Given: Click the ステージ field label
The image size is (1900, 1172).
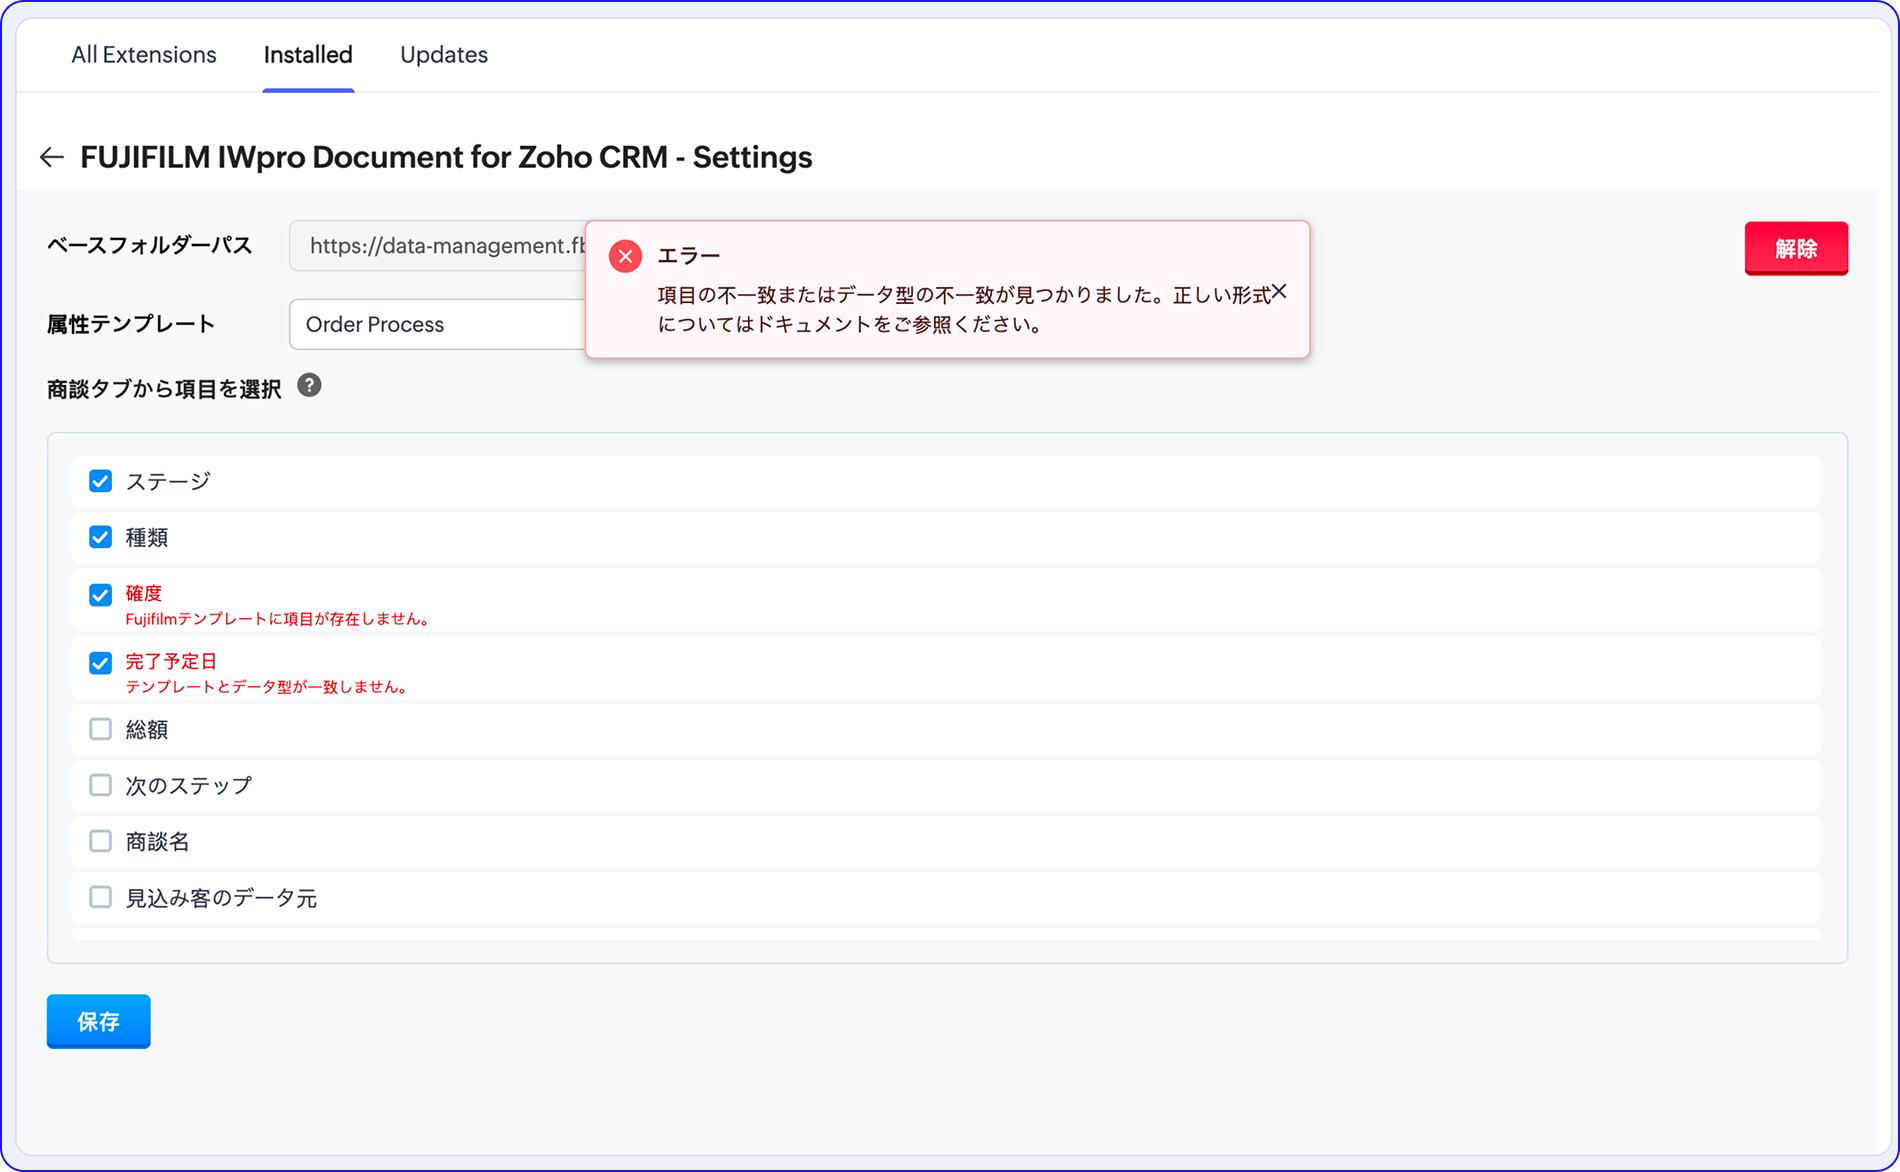Looking at the screenshot, I should (168, 481).
